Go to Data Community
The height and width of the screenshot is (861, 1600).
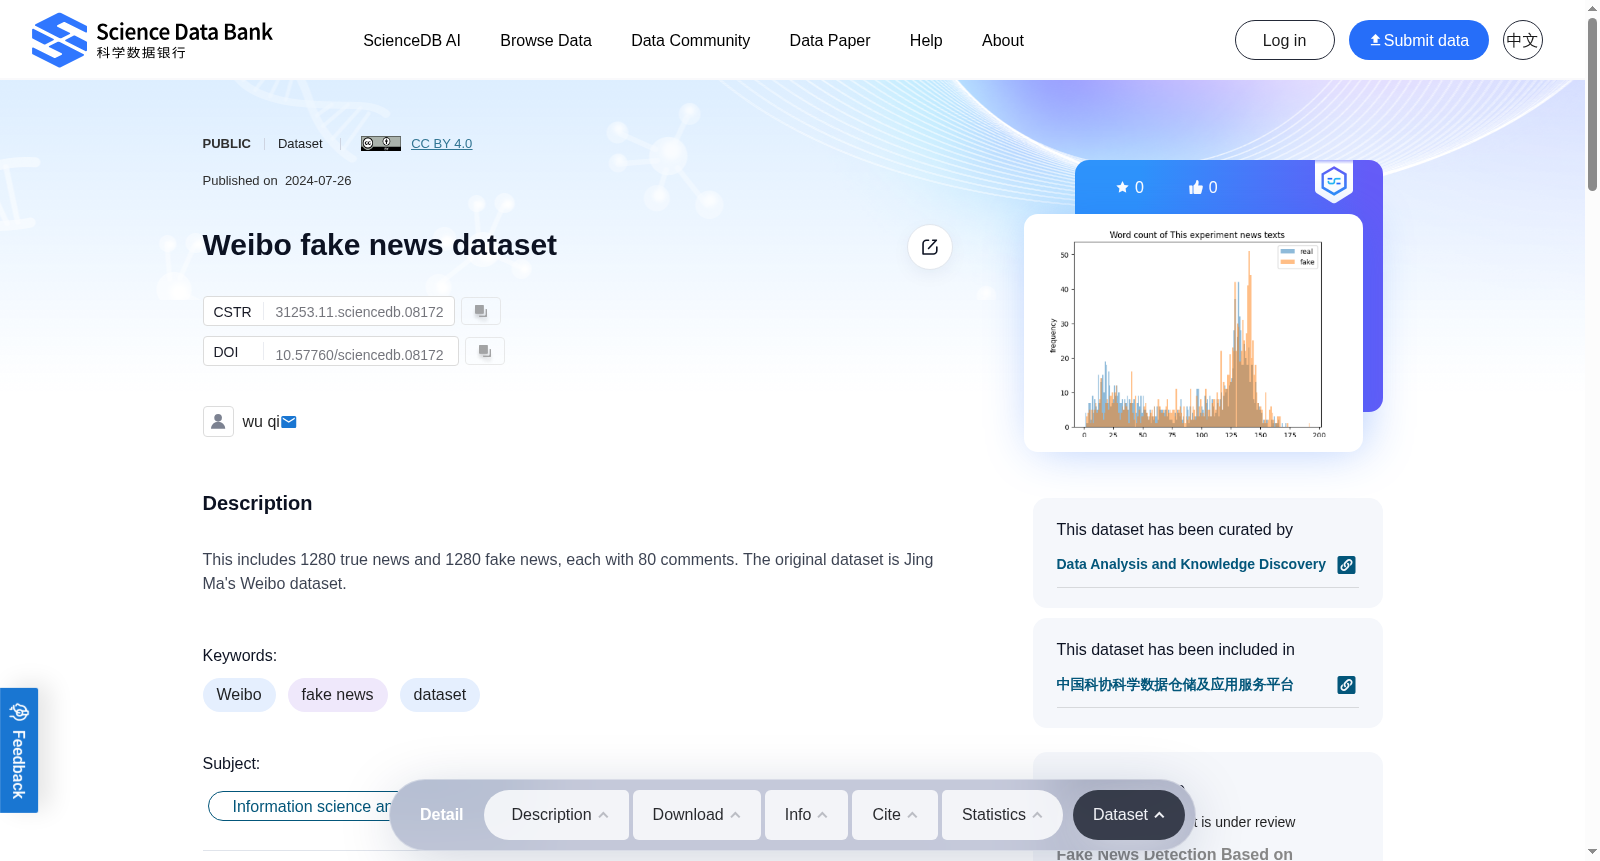(691, 40)
